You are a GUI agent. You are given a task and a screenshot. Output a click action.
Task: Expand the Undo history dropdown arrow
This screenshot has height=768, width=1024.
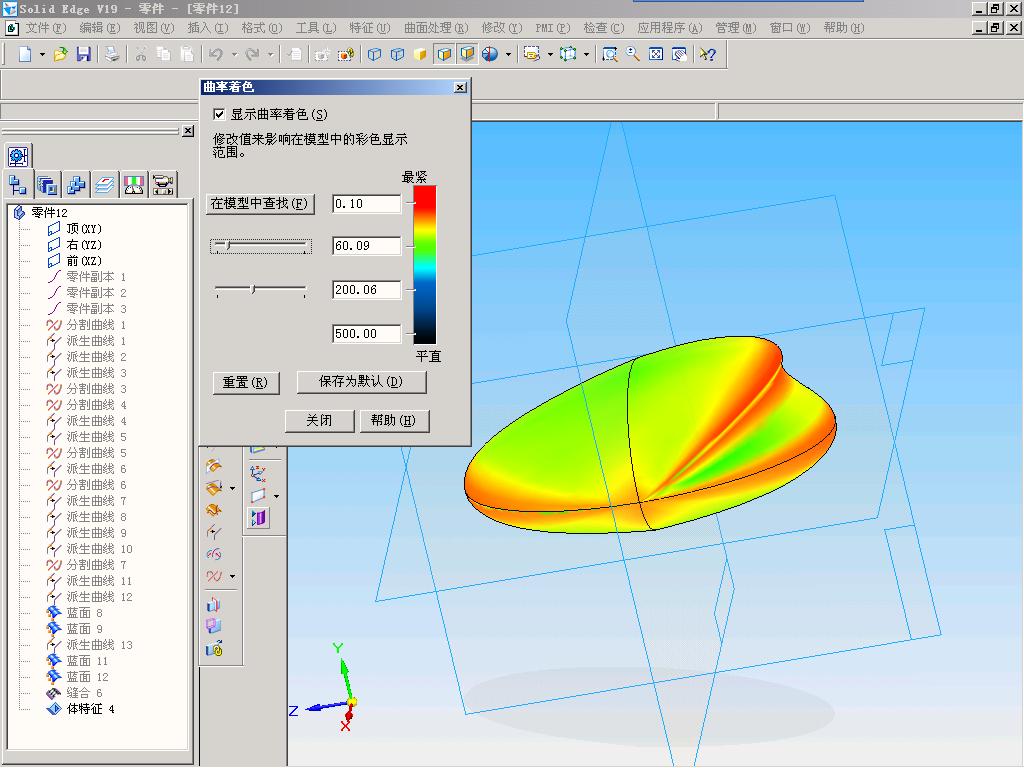(234, 55)
